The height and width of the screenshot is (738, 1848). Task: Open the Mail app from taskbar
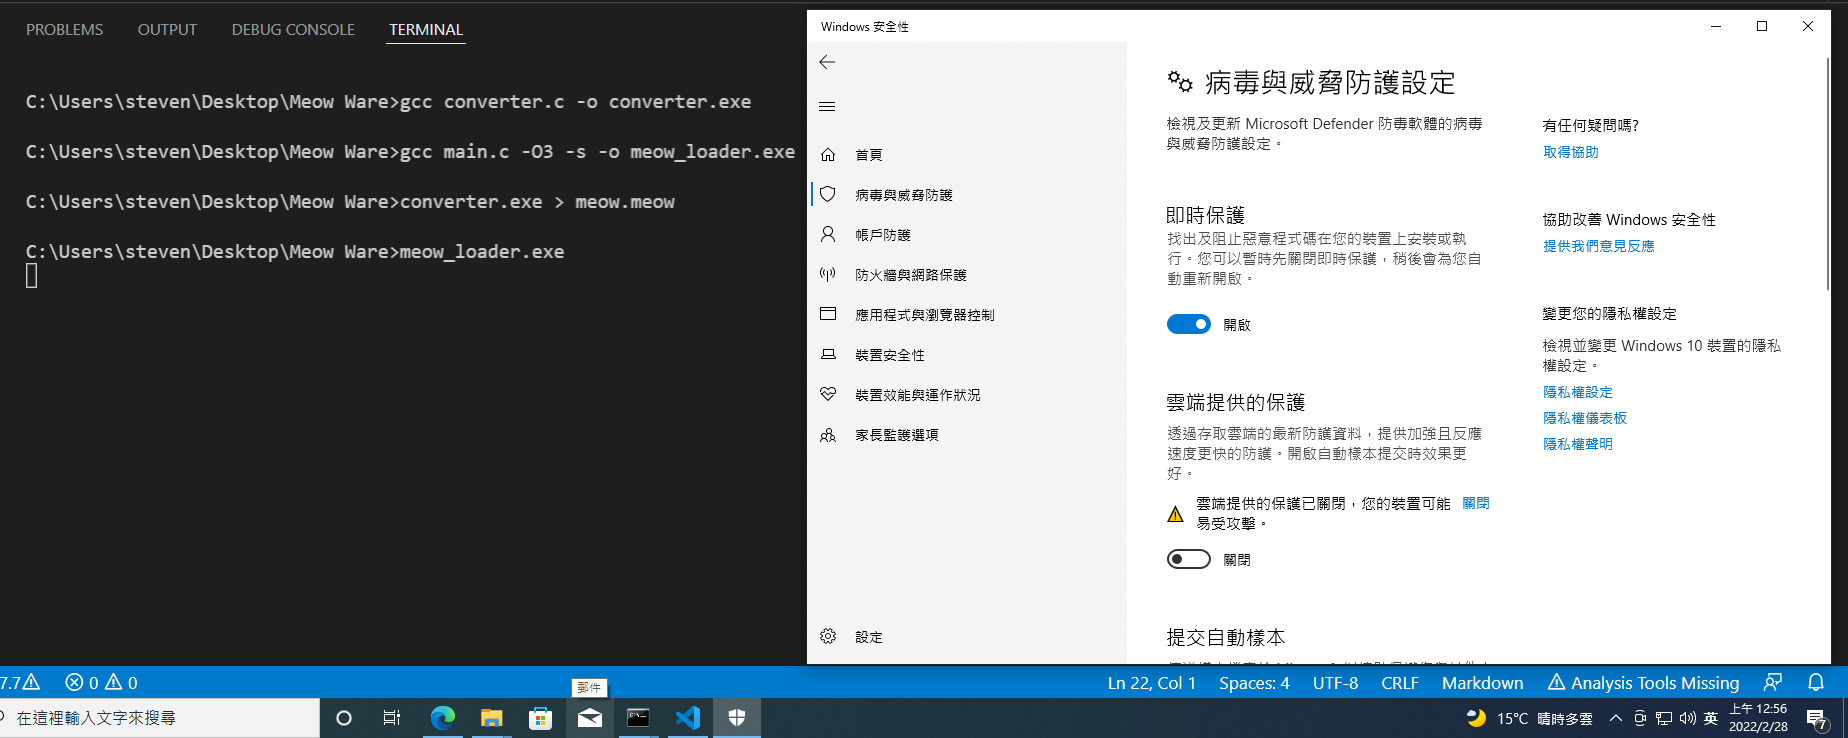pos(589,718)
